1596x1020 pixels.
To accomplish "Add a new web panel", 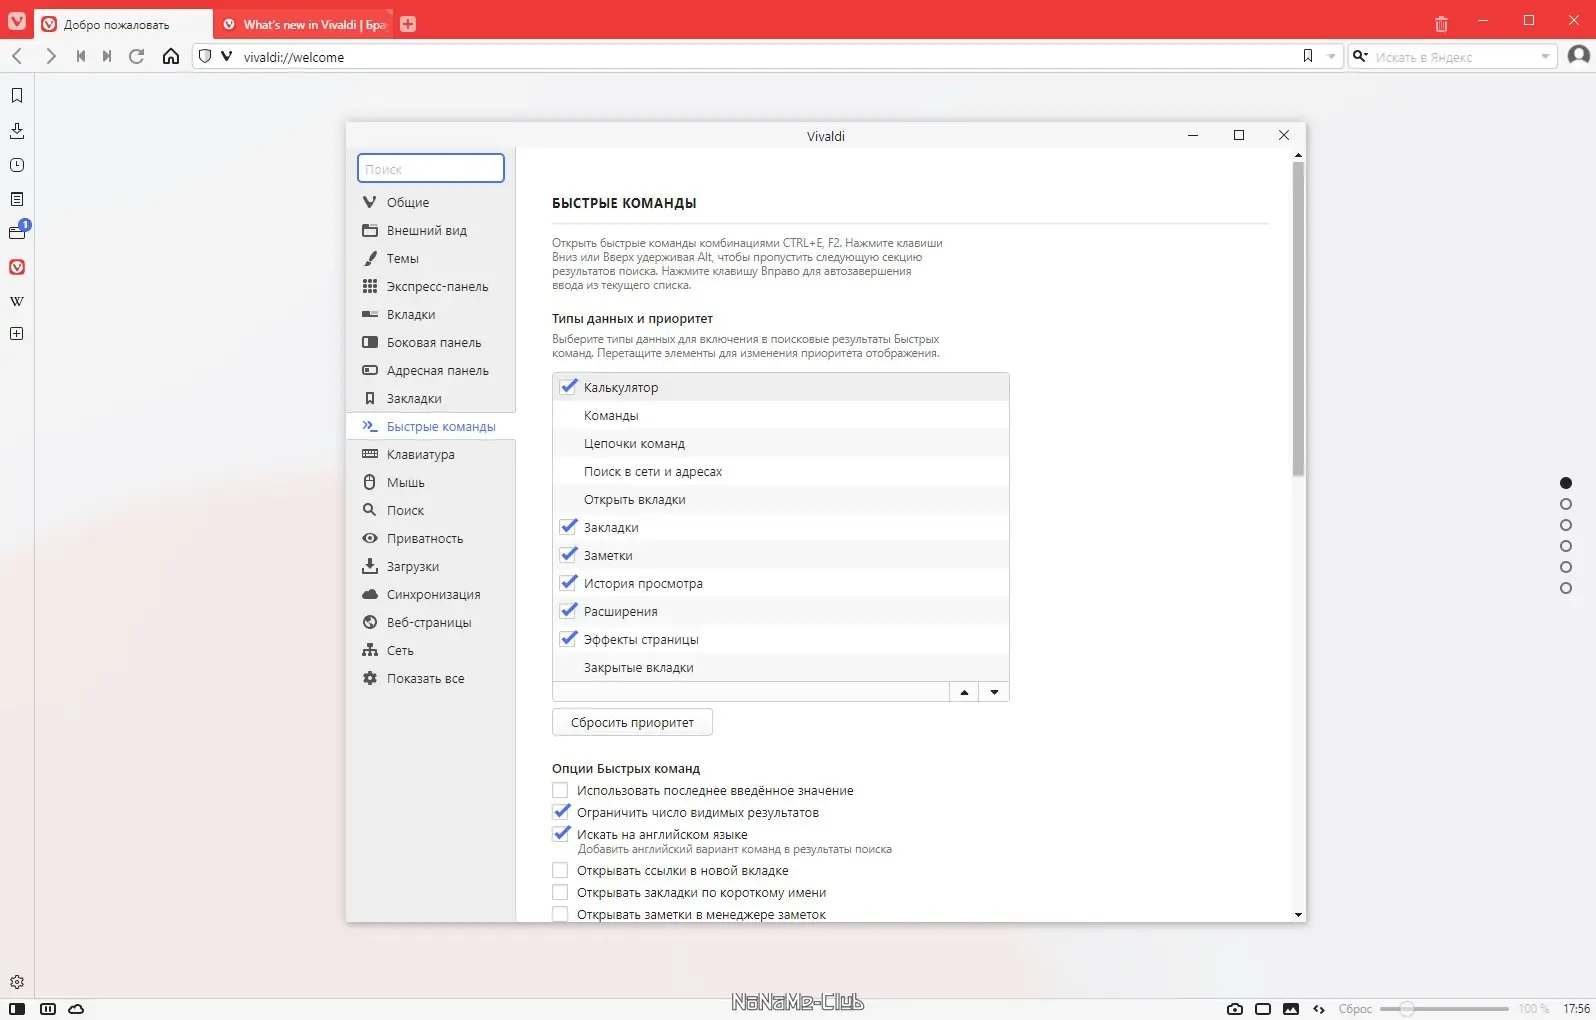I will tap(17, 334).
